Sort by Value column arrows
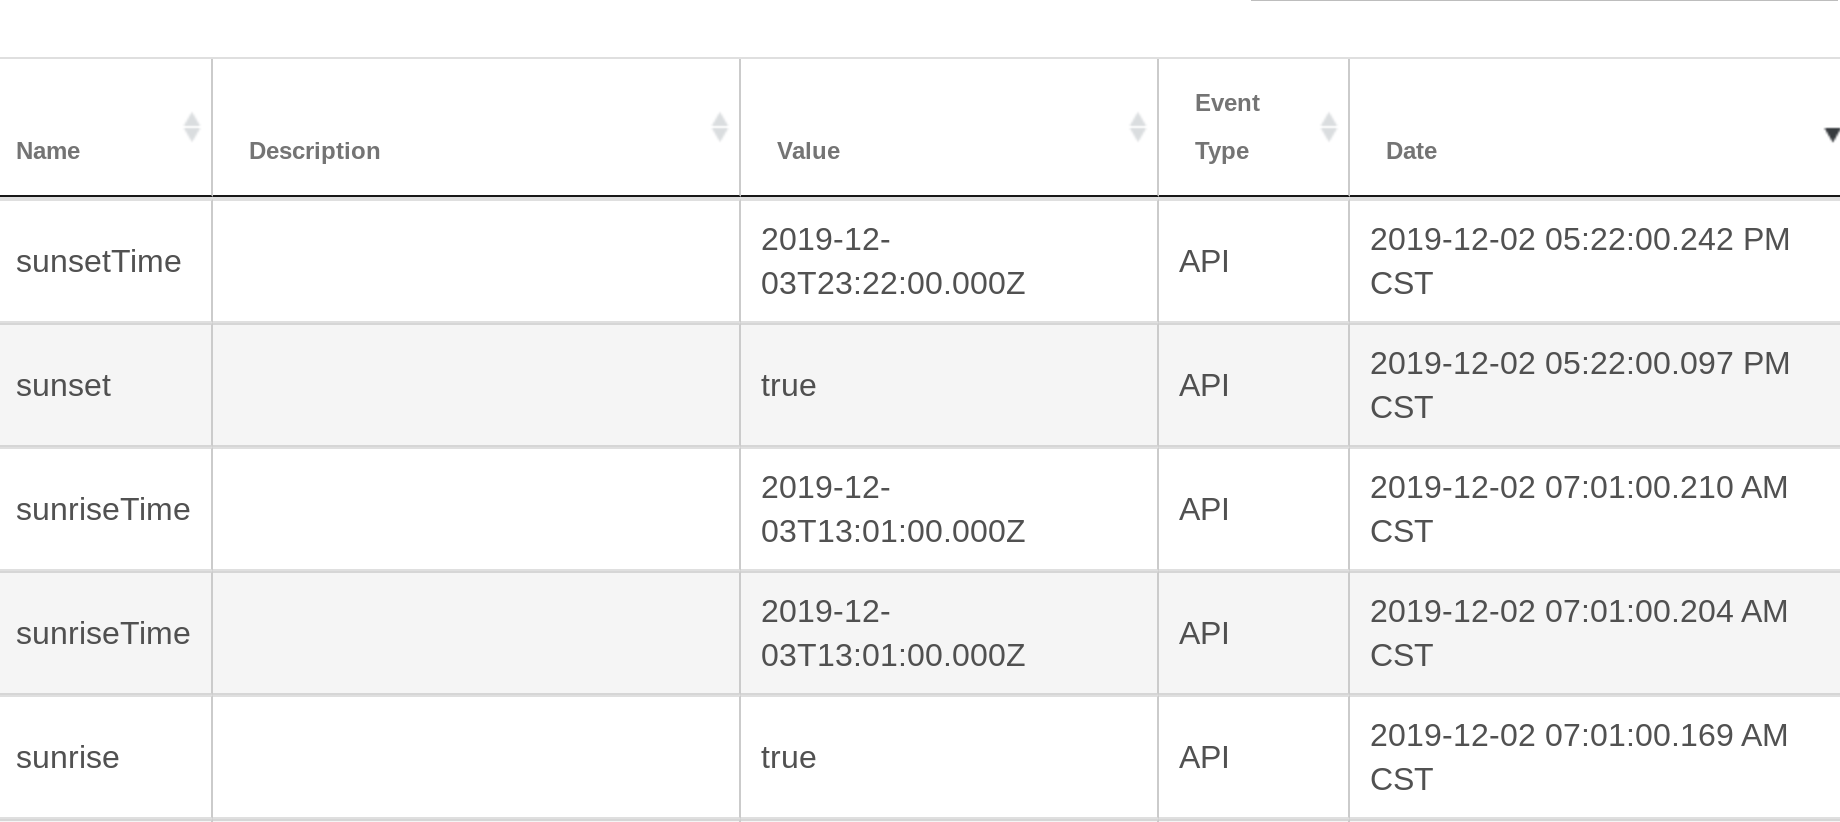 point(1137,127)
